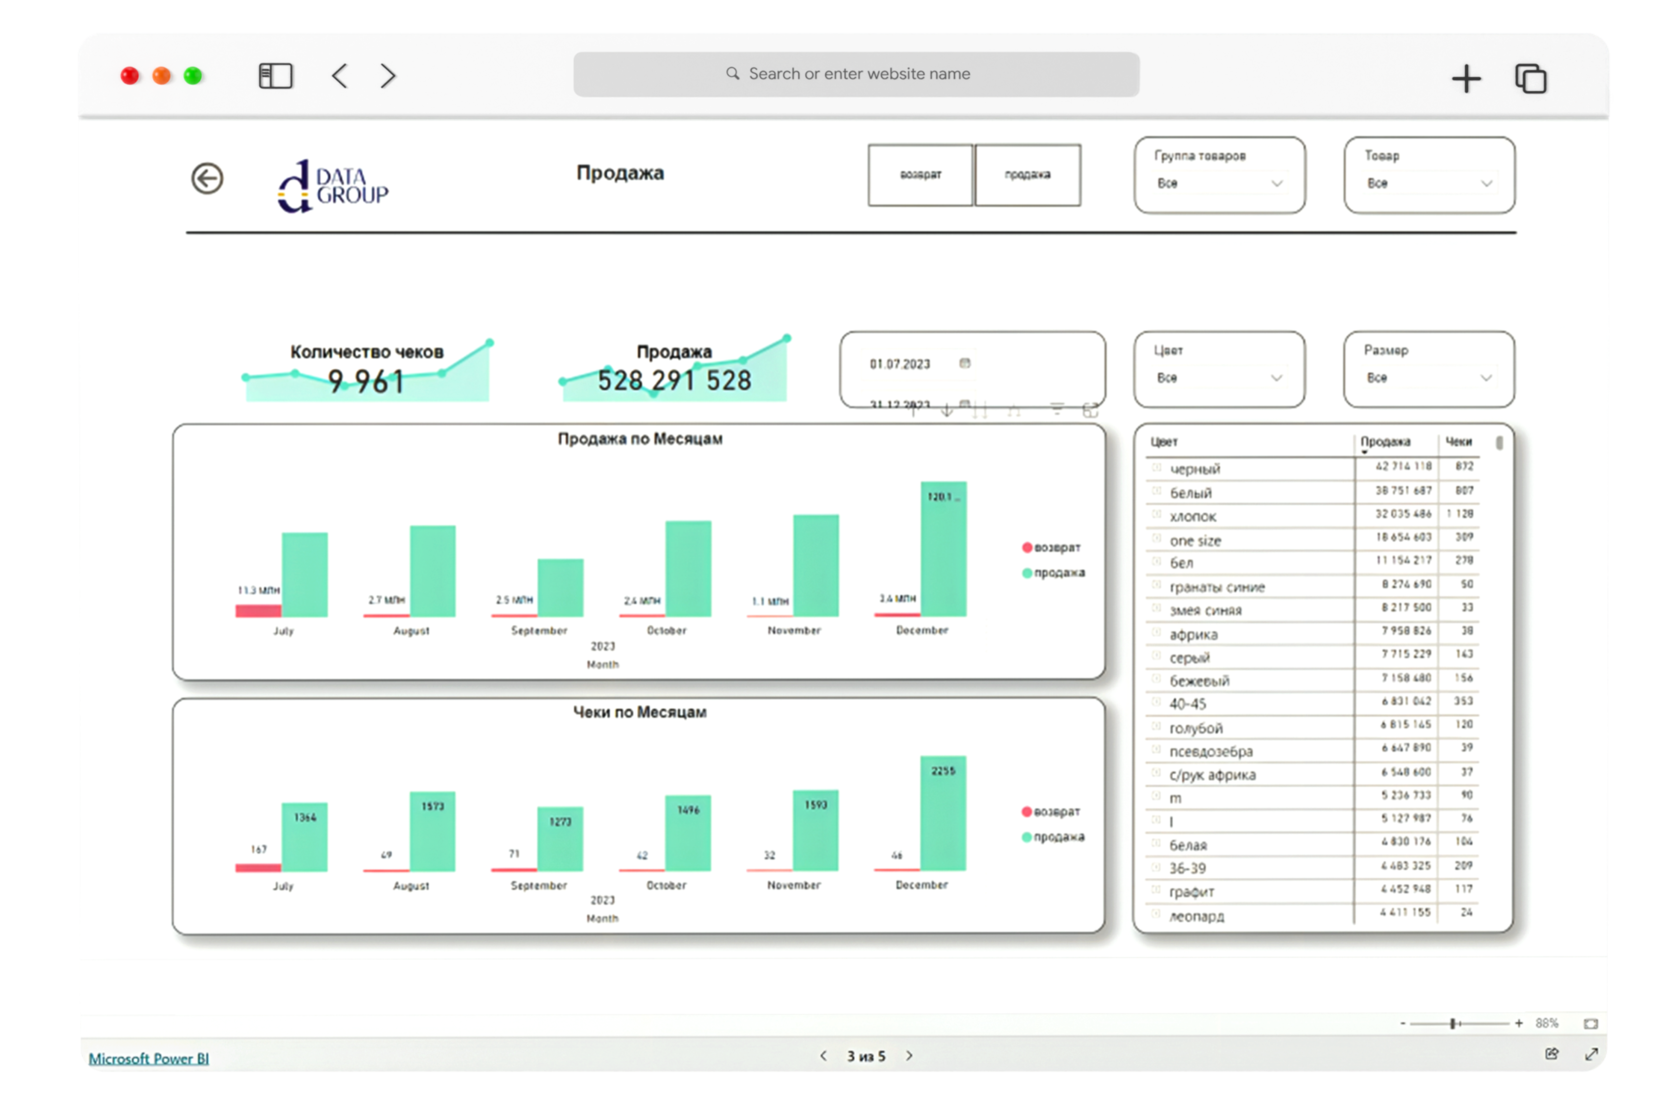
Task: Expand the 'Цвет' dropdown slicer
Action: 1219,378
